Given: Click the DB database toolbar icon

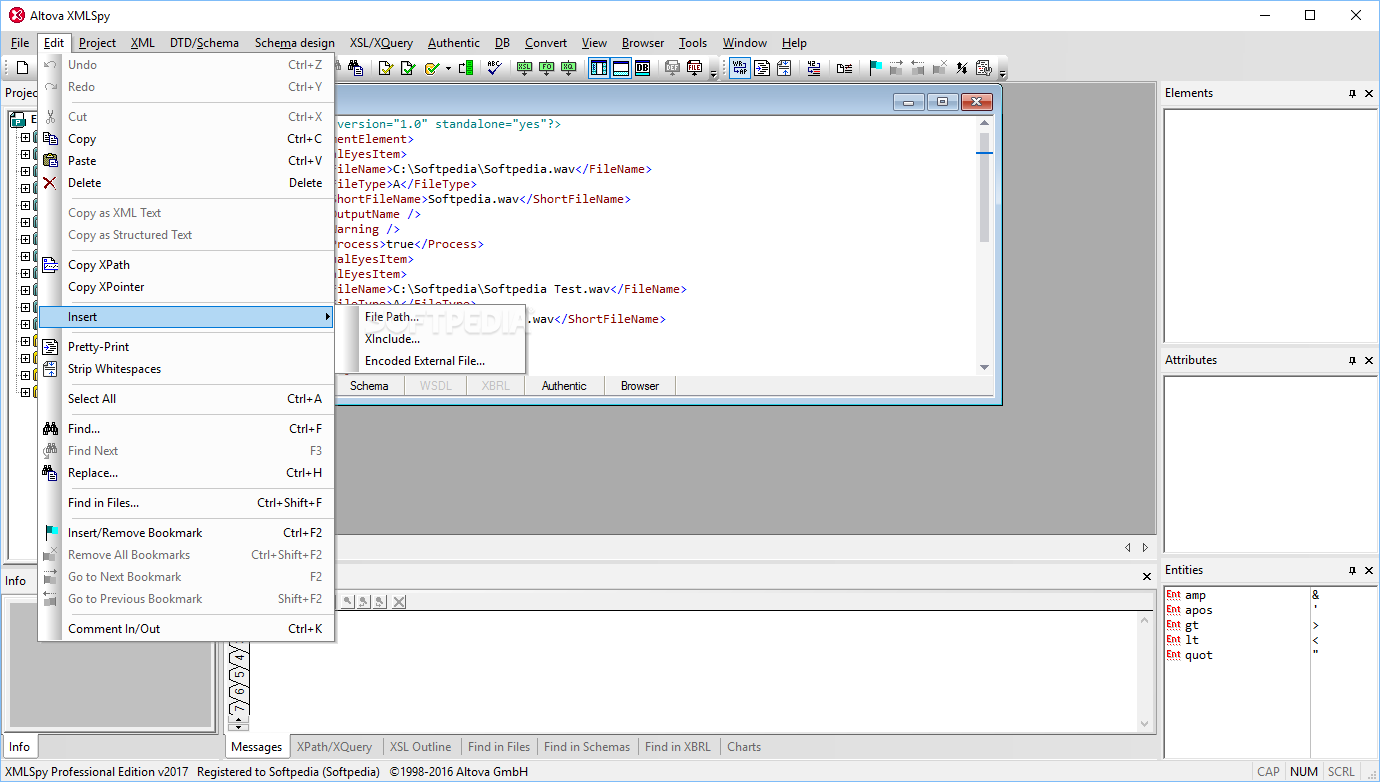Looking at the screenshot, I should click(642, 68).
